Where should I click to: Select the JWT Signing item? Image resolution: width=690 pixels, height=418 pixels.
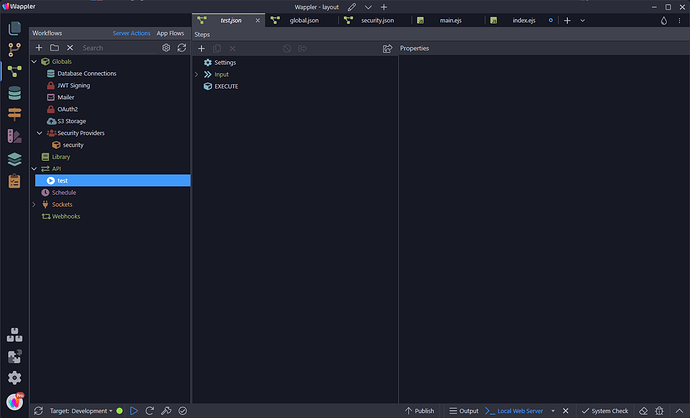tap(73, 85)
